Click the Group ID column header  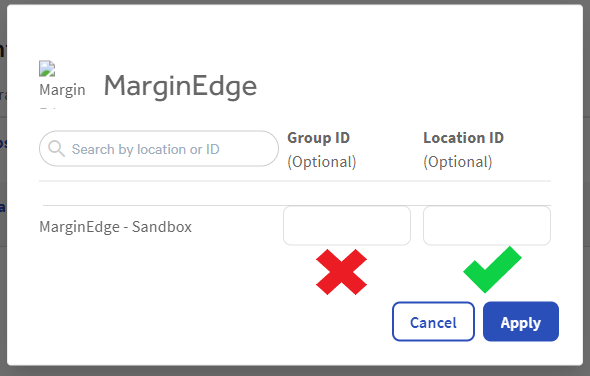[x=318, y=138]
